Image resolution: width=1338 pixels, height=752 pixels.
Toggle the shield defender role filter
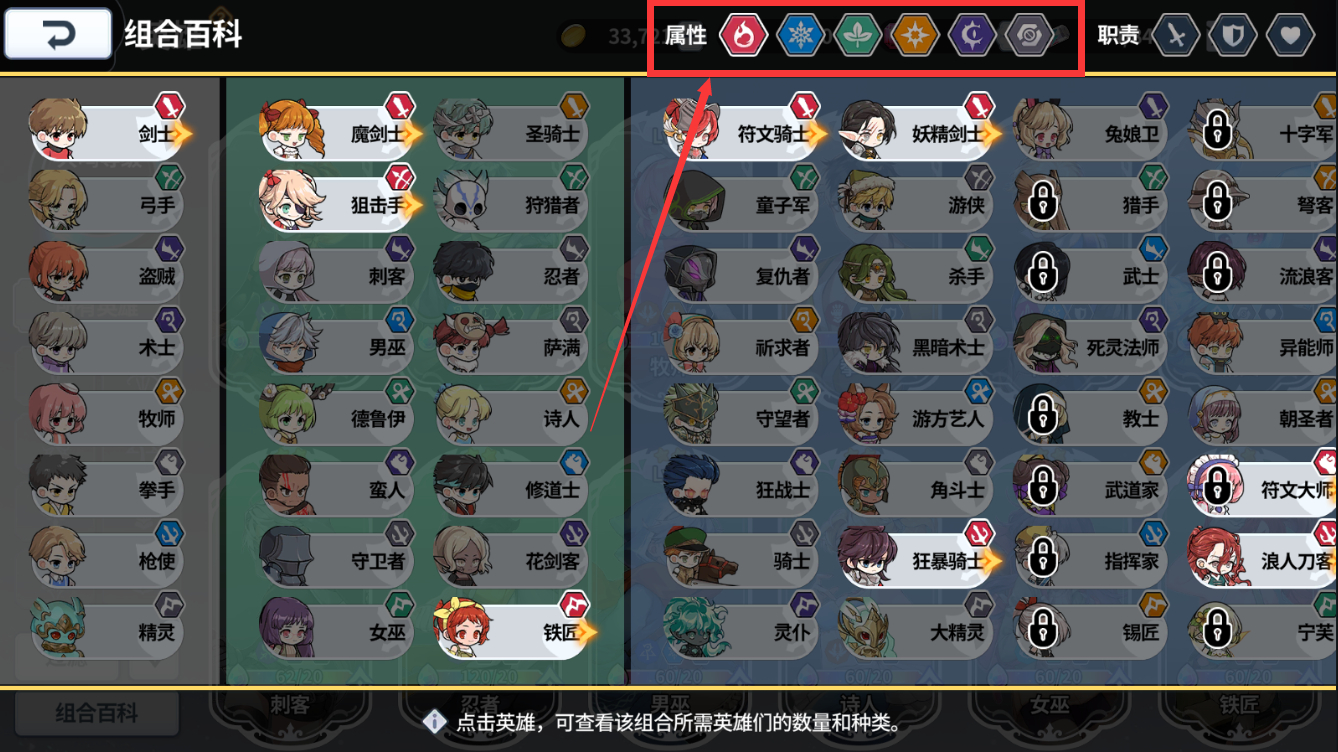coord(1233,36)
